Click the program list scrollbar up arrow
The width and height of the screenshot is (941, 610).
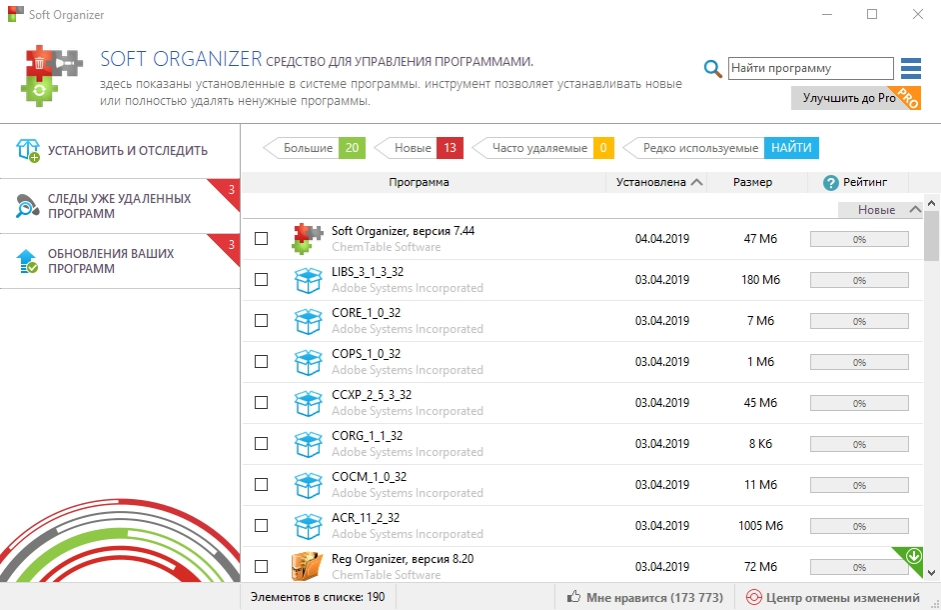pos(931,203)
